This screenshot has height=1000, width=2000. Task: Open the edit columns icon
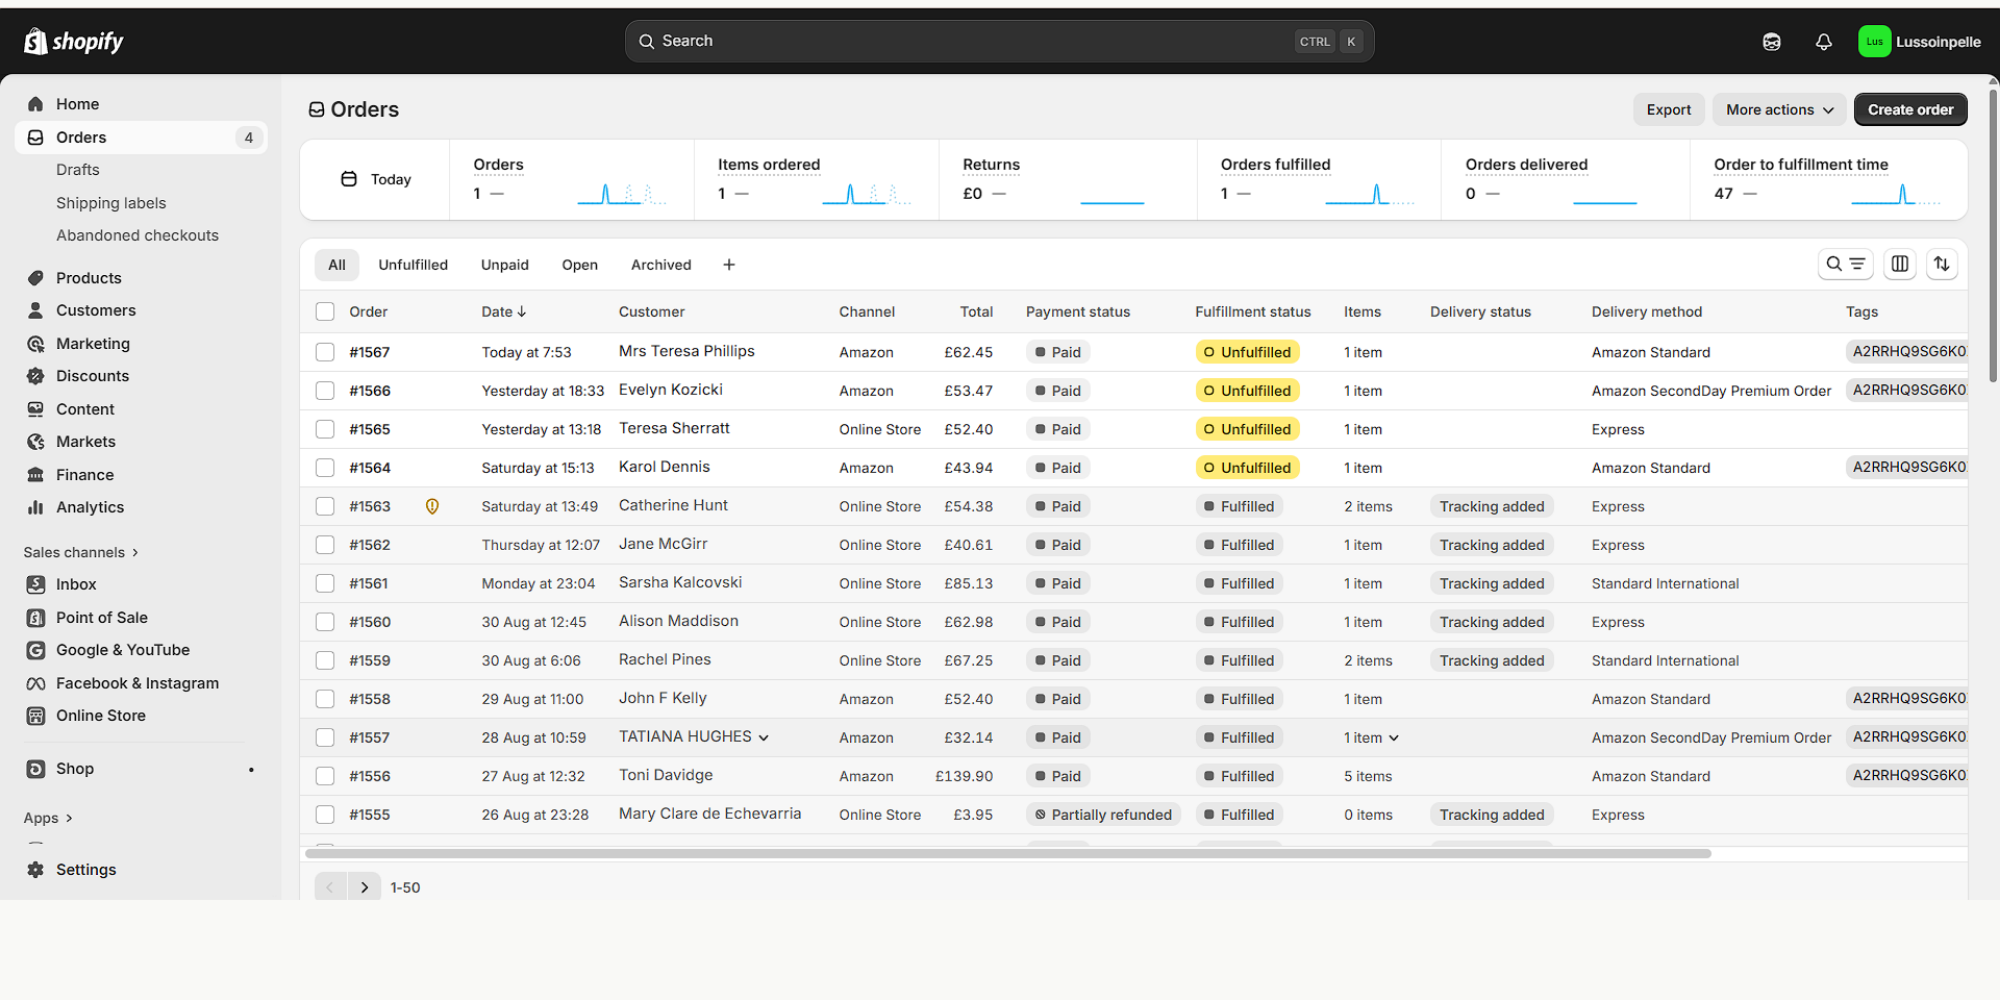pyautogui.click(x=1899, y=264)
